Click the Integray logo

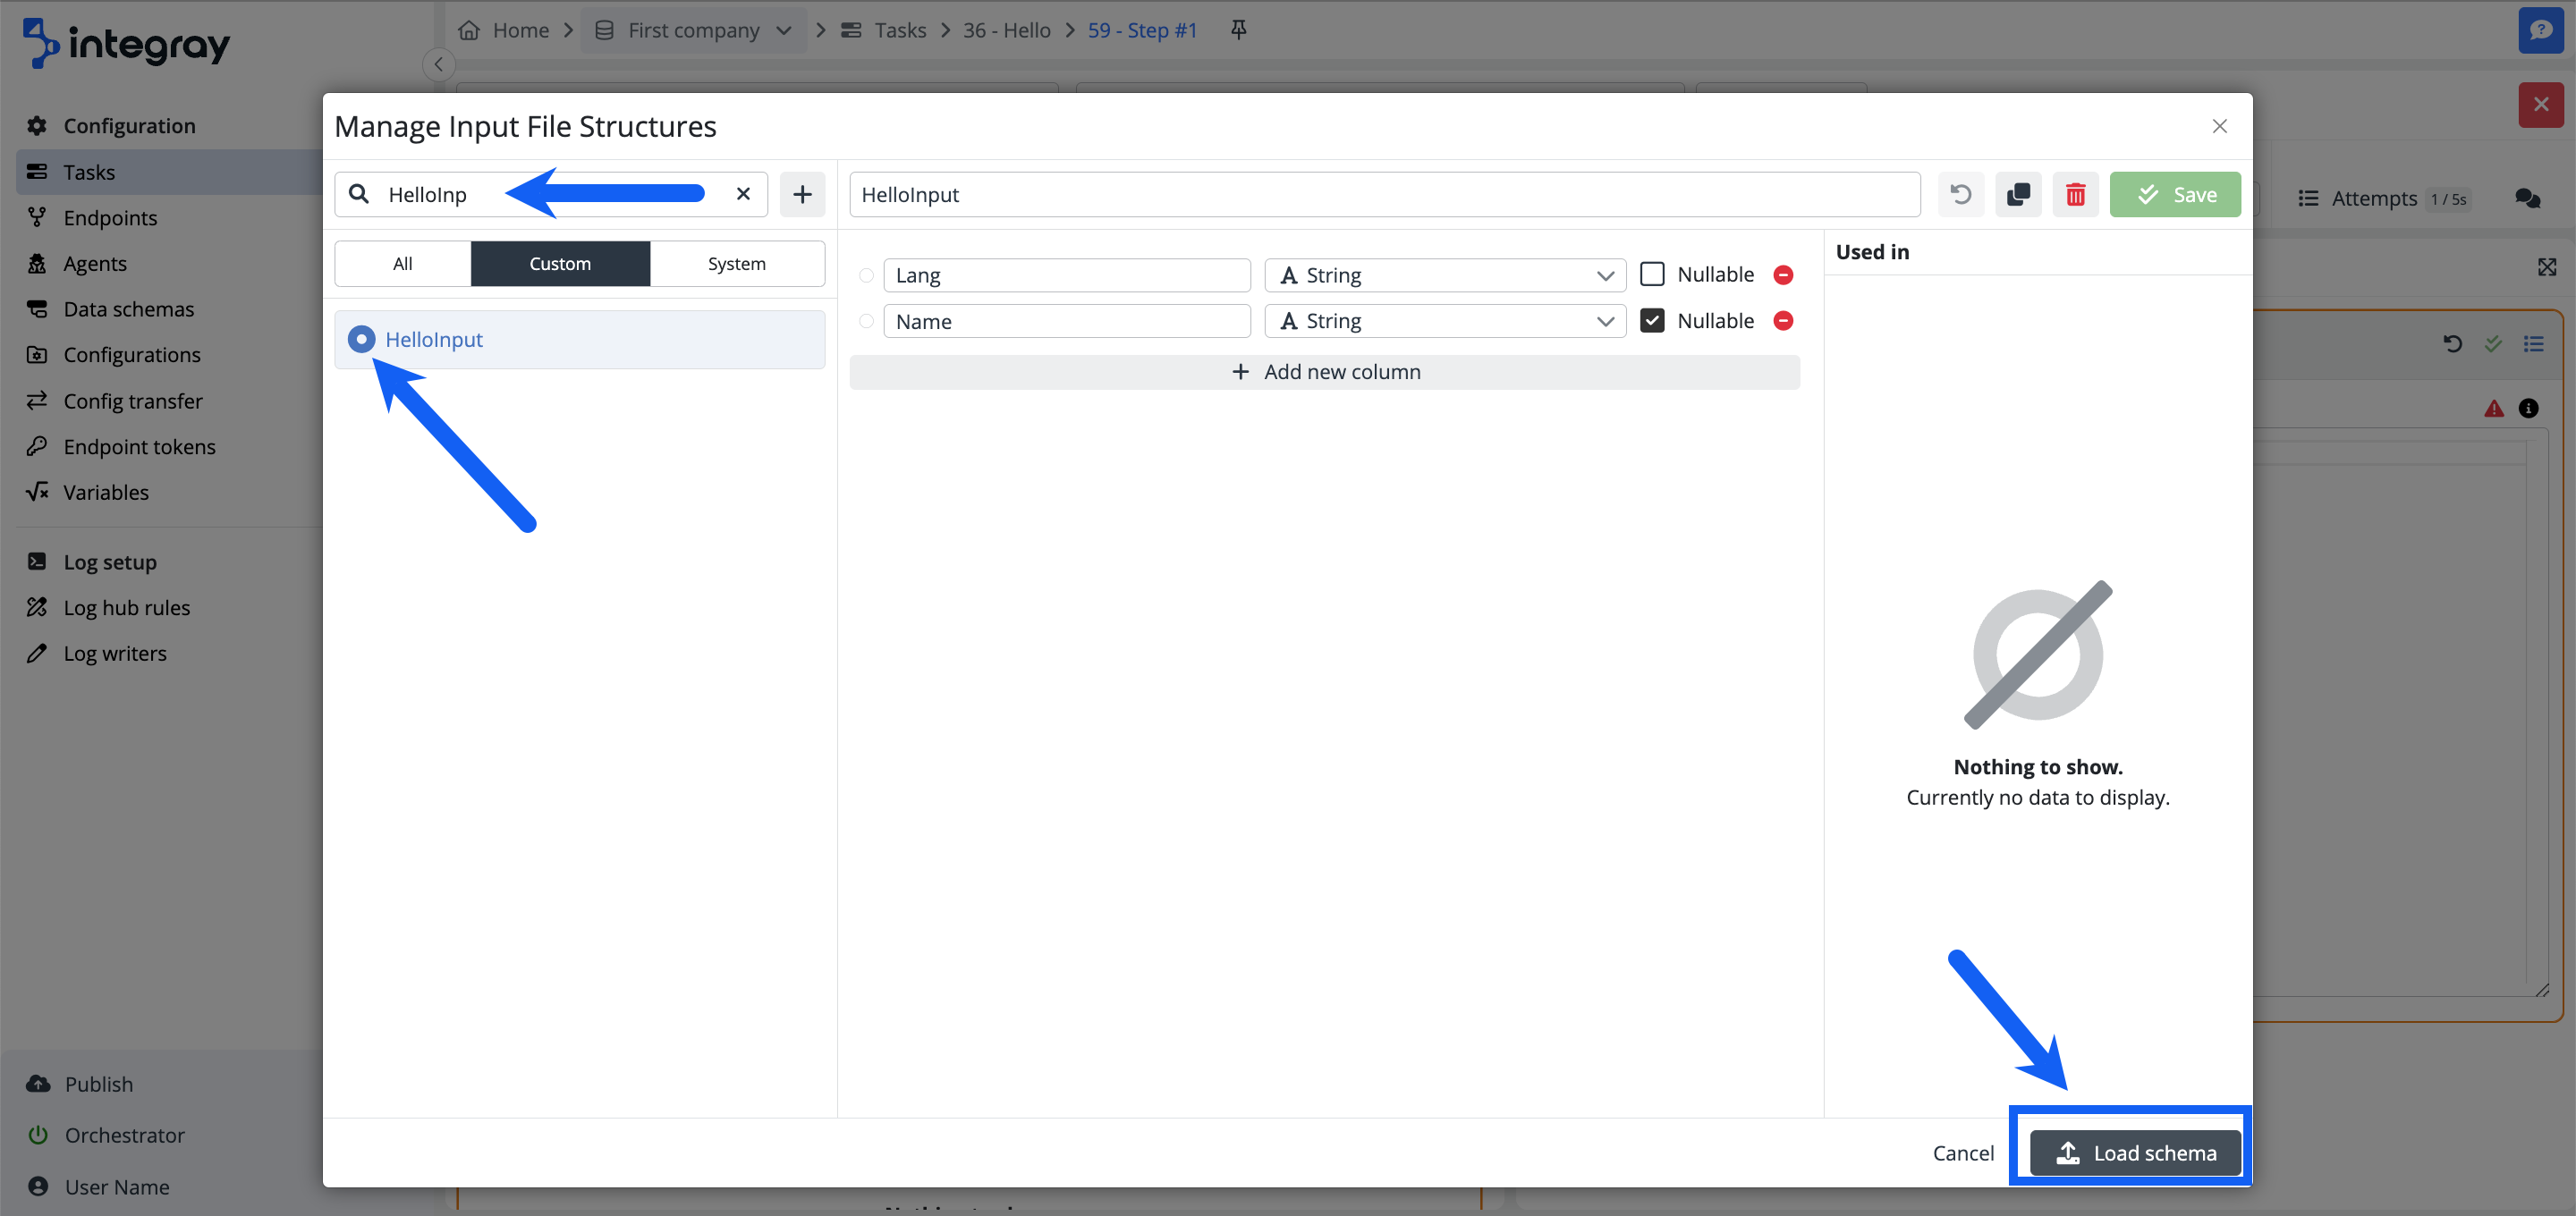(x=125, y=44)
